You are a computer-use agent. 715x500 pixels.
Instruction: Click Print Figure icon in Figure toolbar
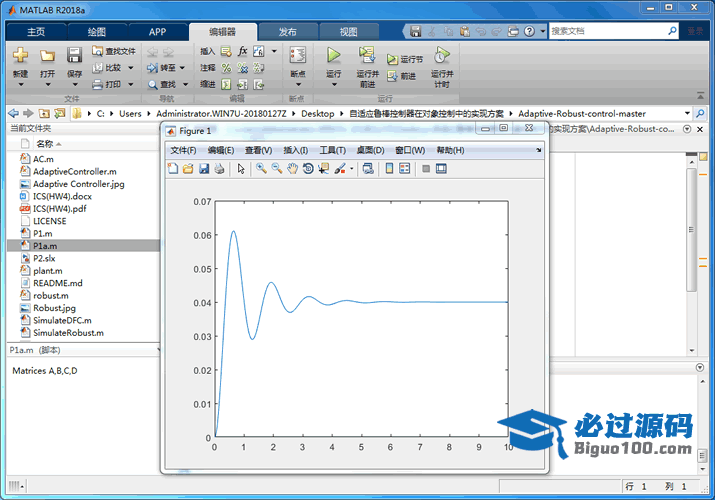(x=219, y=169)
